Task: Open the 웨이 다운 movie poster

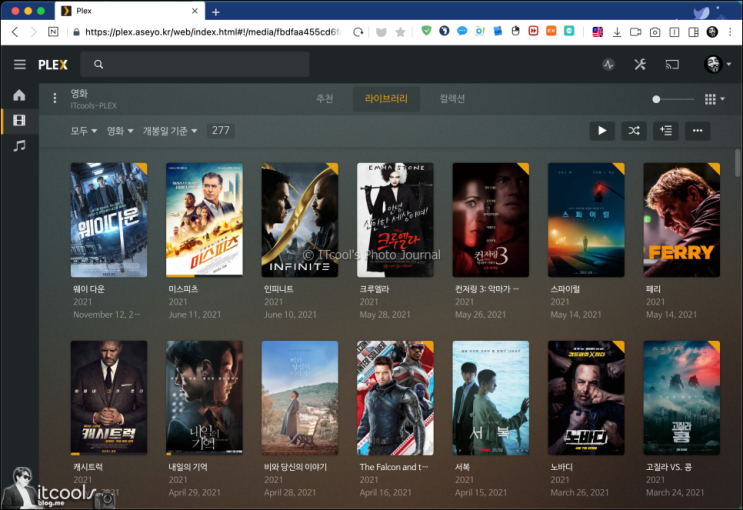Action: click(109, 220)
